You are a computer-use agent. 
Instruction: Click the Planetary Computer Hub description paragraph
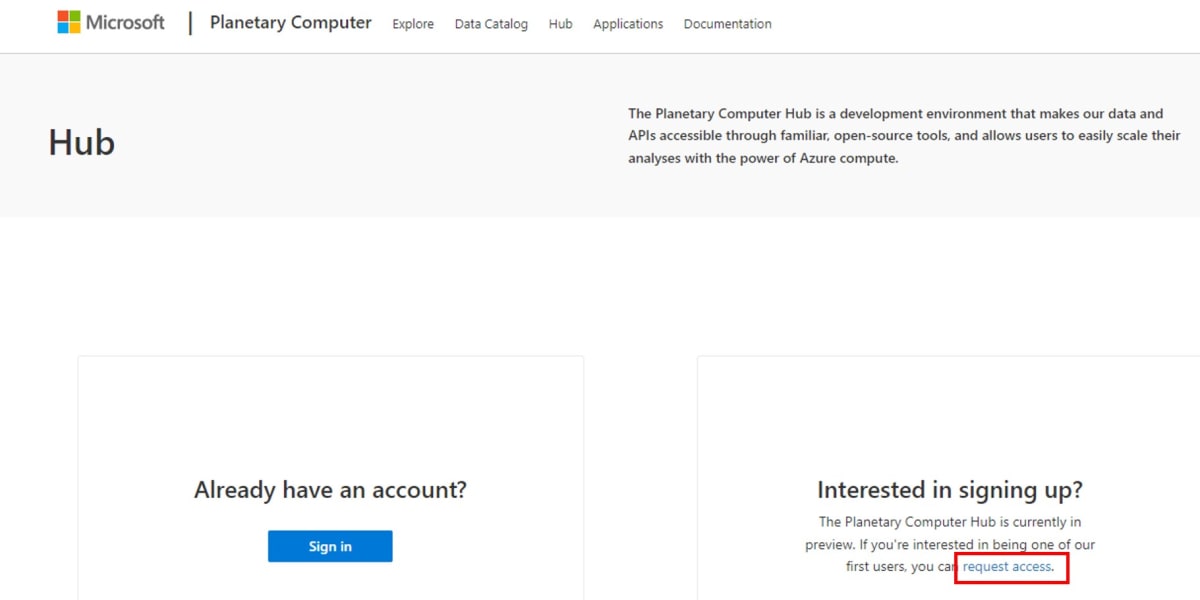[904, 136]
